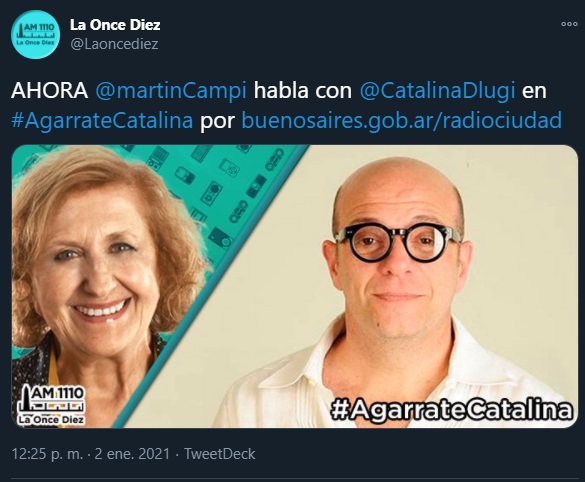The image size is (585, 482).
Task: Open the La Once Diez profile avatar
Action: point(35,35)
